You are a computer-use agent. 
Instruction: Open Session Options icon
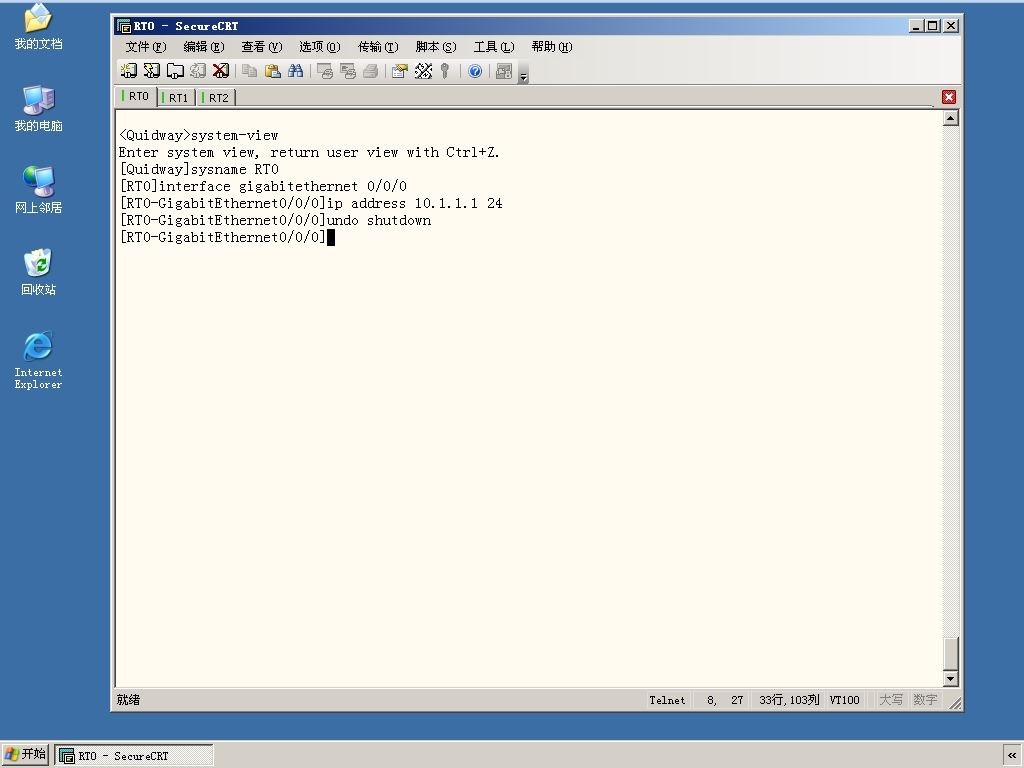pos(400,71)
